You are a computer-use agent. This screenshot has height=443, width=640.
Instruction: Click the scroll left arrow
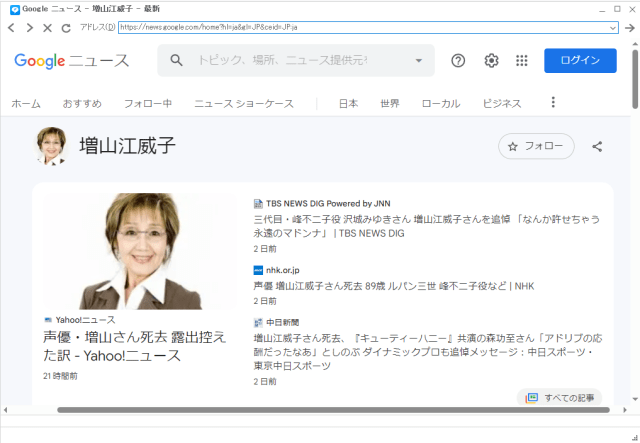point(5,410)
